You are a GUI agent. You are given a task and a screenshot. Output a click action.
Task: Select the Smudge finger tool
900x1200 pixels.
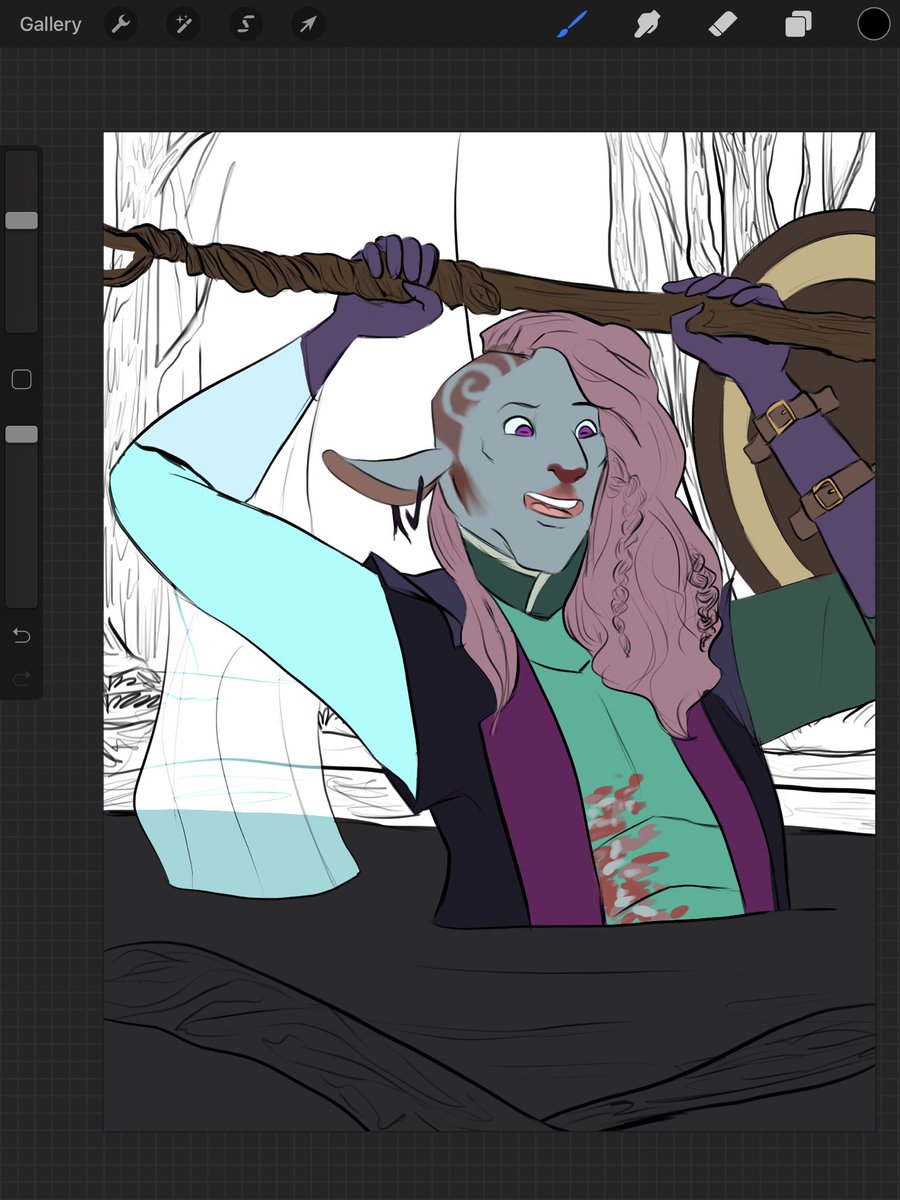click(x=648, y=24)
